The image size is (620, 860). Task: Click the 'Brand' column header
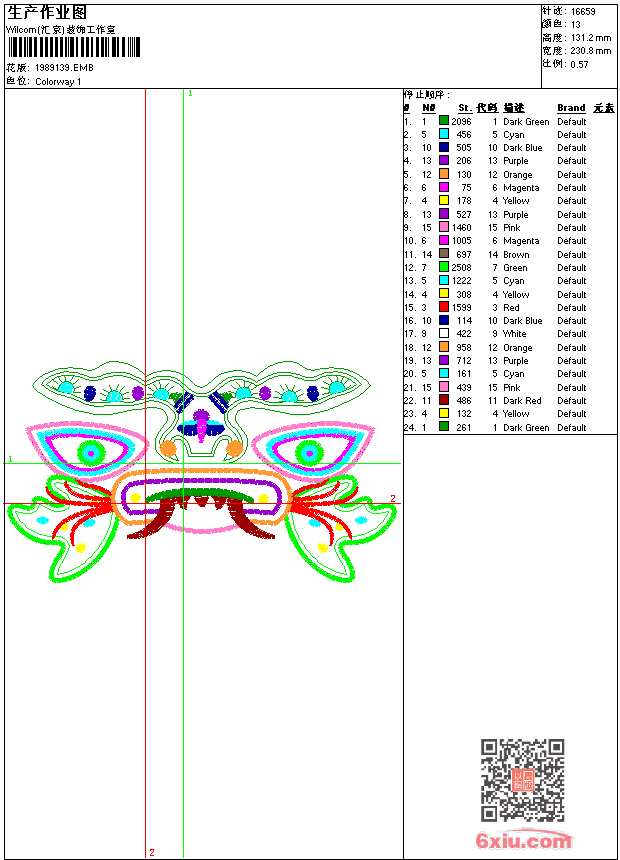click(571, 108)
